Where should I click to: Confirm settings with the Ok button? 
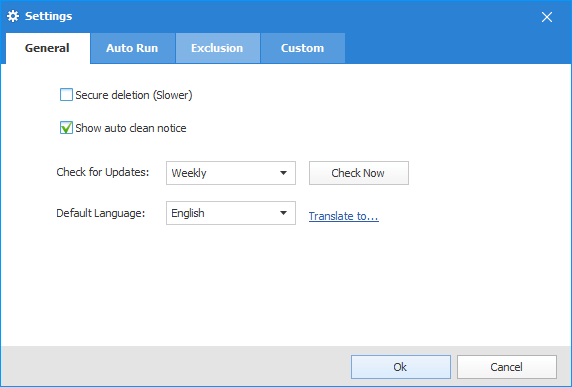401,367
